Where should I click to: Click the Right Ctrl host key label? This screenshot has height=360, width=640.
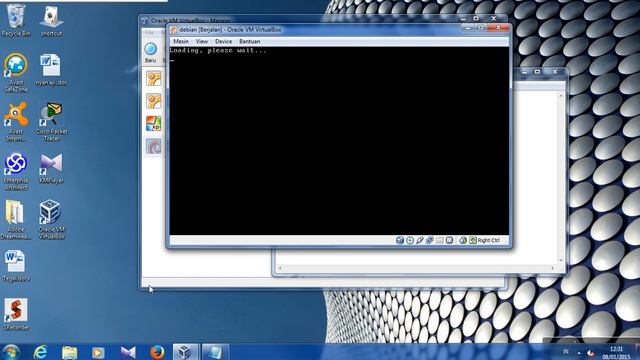489,240
